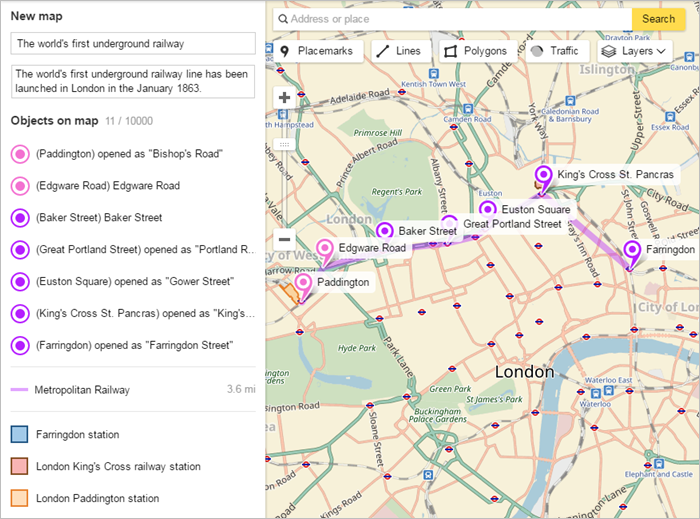
Task: Toggle the Traffic overlay
Action: [x=554, y=51]
